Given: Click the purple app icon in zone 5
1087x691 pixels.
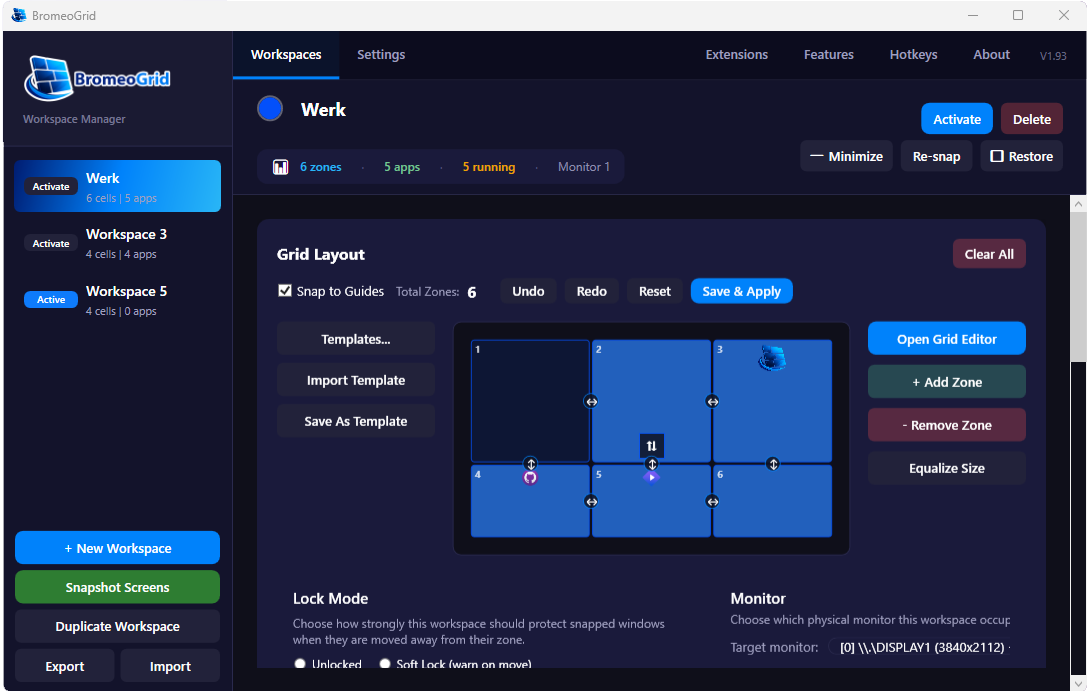Looking at the screenshot, I should click(652, 477).
